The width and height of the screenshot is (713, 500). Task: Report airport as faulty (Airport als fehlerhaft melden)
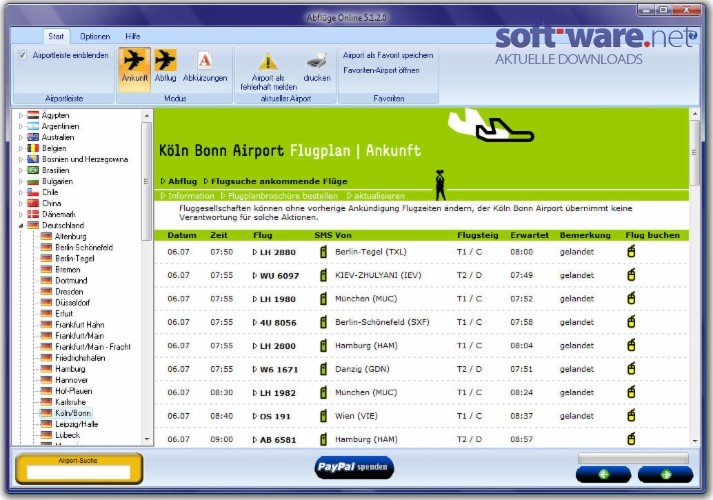(268, 71)
